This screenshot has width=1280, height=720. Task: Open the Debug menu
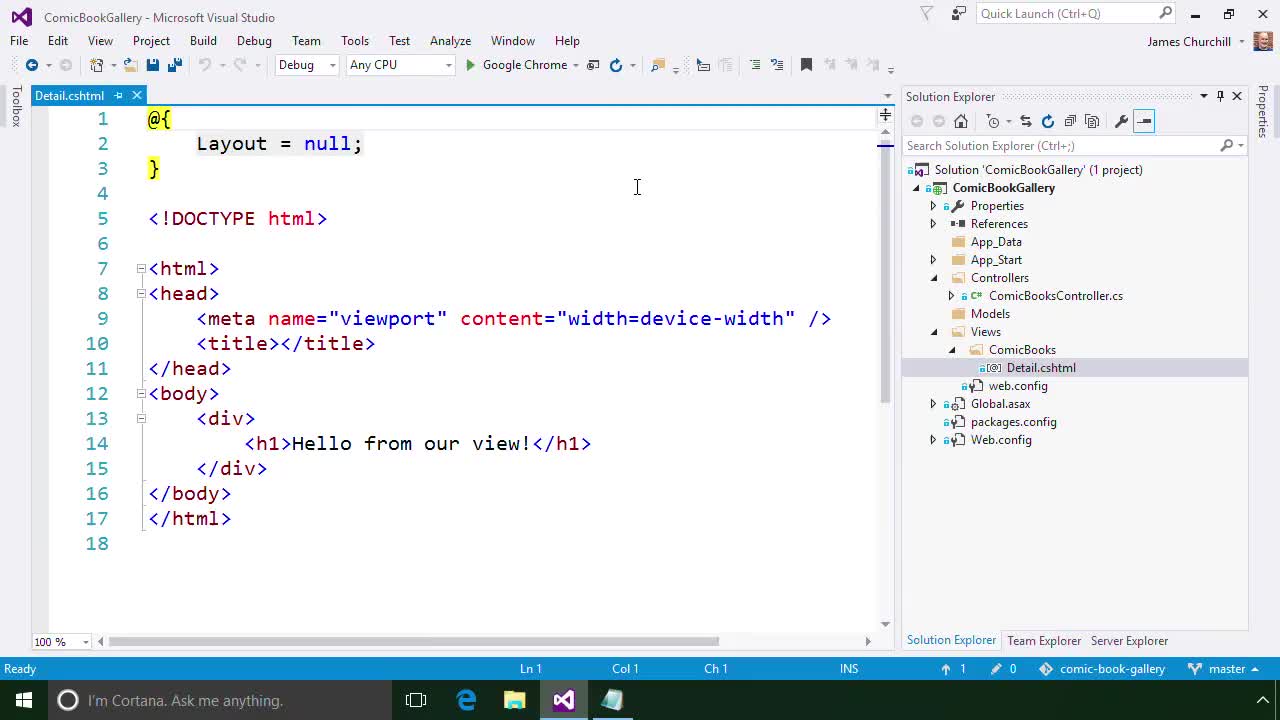pyautogui.click(x=254, y=41)
